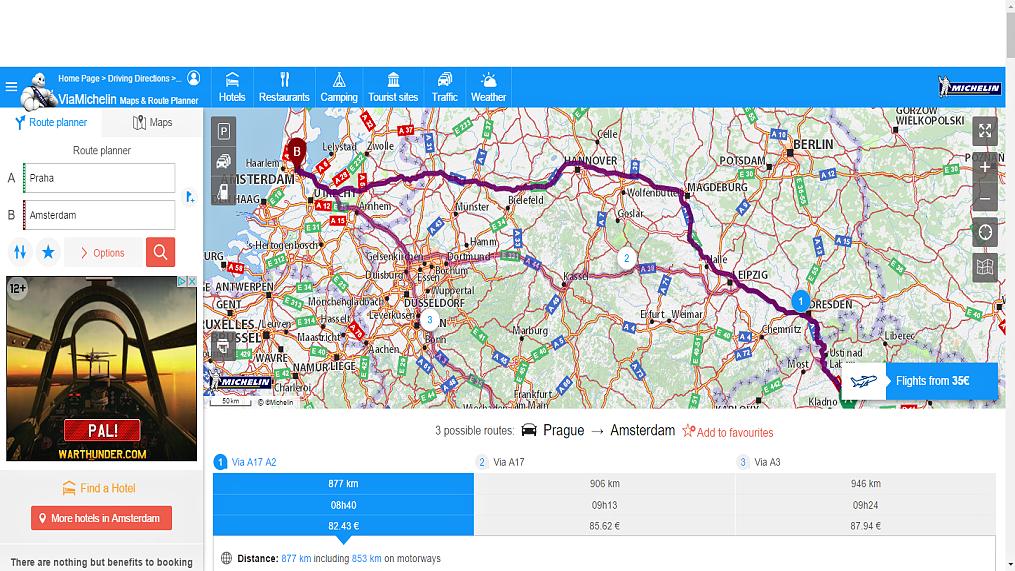Click the 906 km distance cell

pos(604,484)
